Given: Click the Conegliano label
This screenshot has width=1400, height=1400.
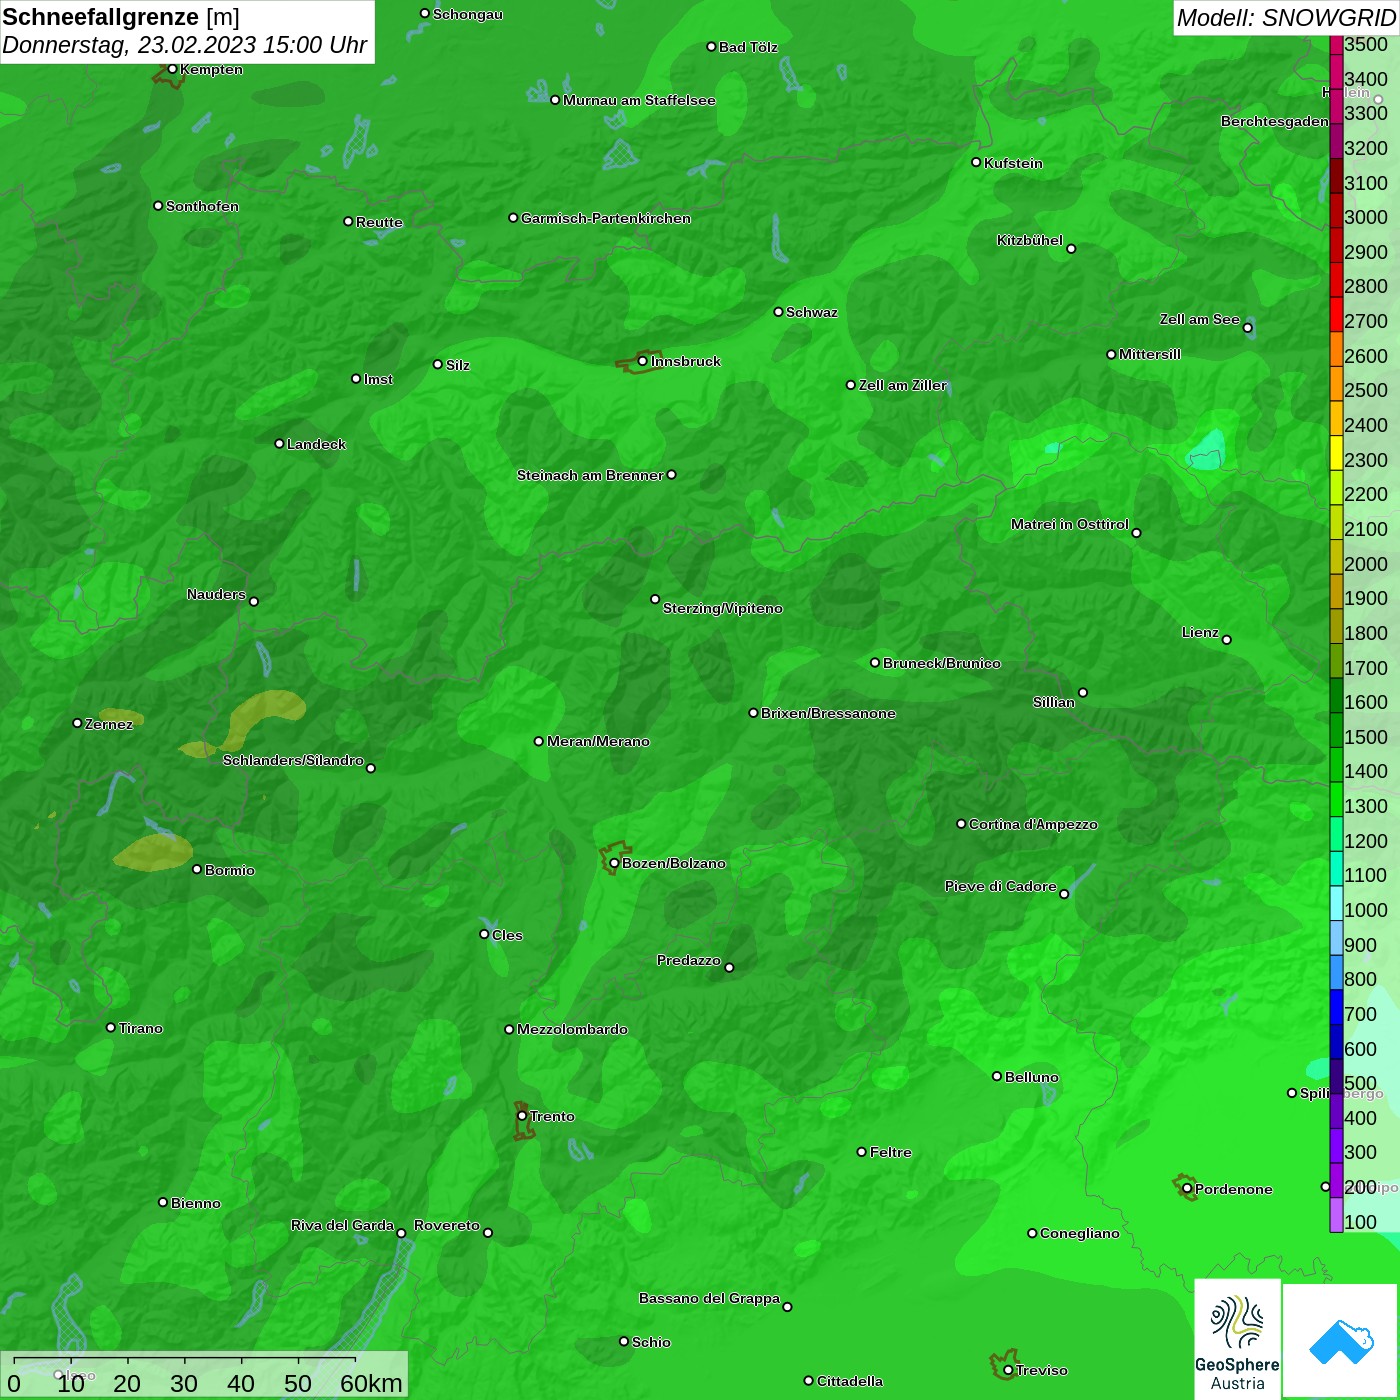Looking at the screenshot, I should 1080,1233.
